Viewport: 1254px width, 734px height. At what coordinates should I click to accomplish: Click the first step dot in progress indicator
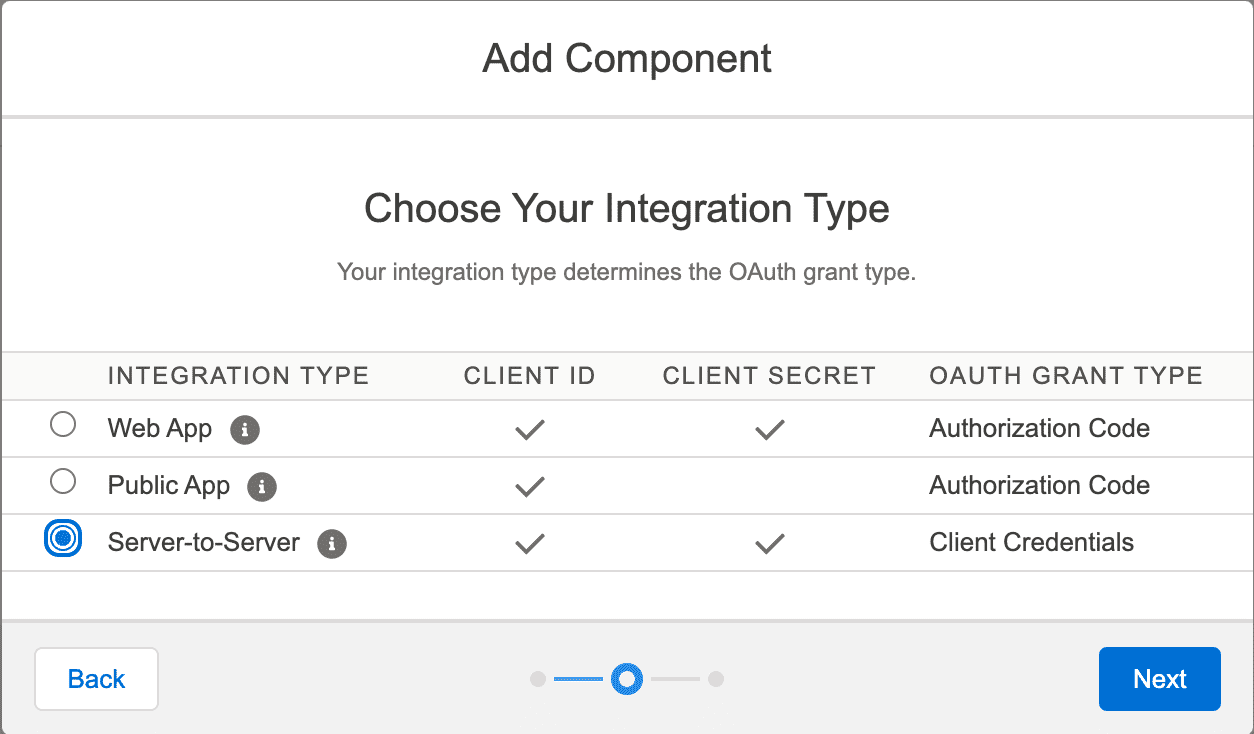[538, 679]
